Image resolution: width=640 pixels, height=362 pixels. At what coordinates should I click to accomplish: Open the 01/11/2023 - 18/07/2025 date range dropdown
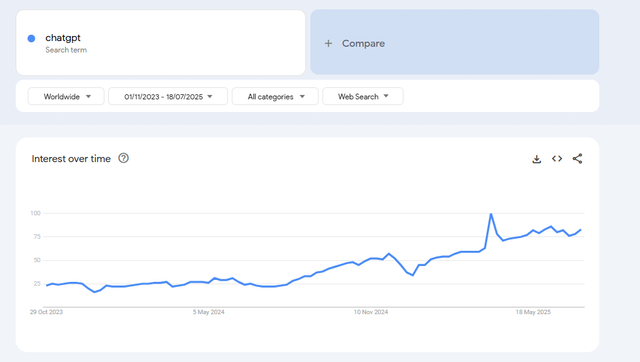168,96
